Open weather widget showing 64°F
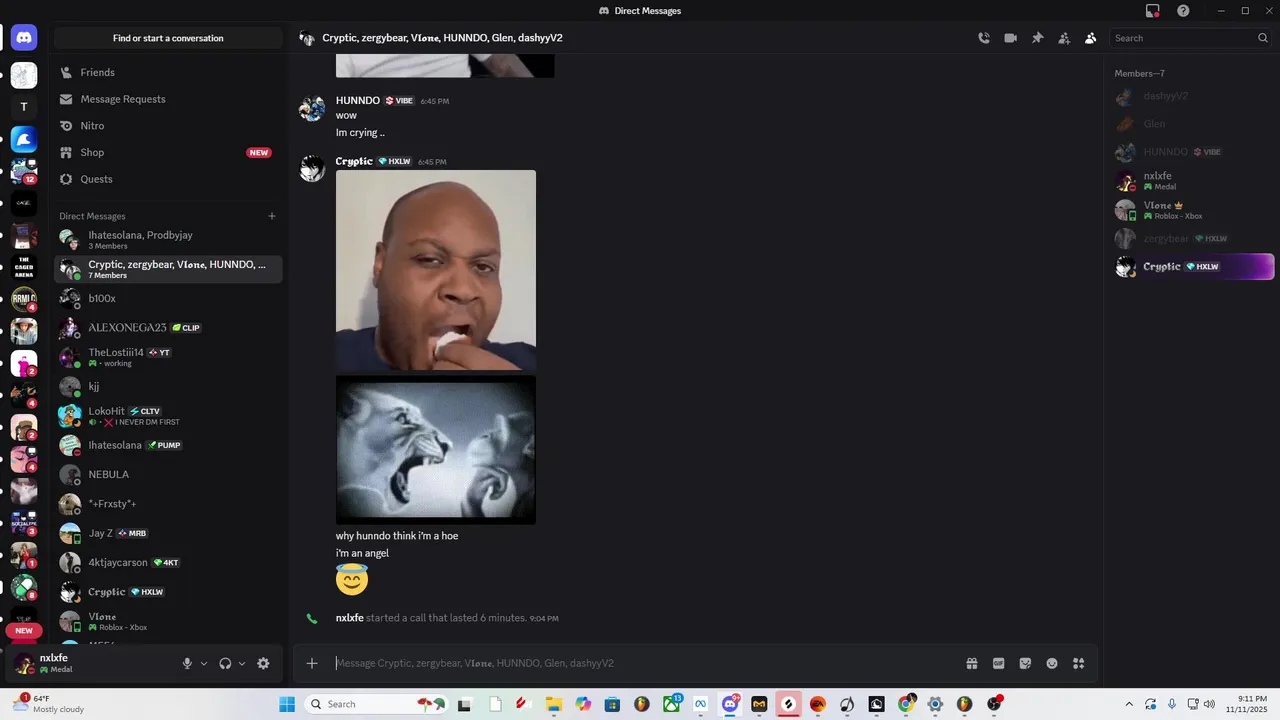This screenshot has height=720, width=1280. tap(48, 704)
